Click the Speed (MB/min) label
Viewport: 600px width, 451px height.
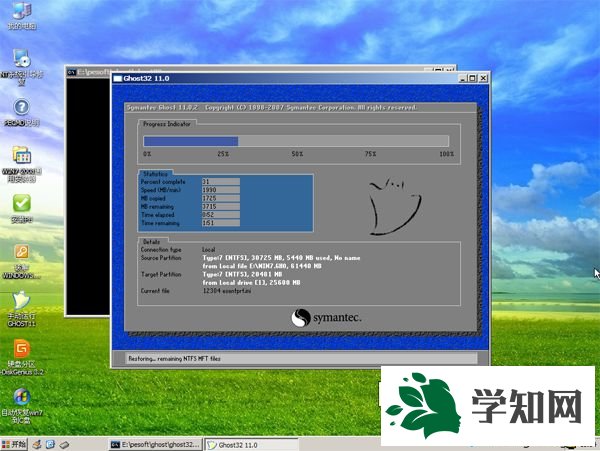pos(160,190)
